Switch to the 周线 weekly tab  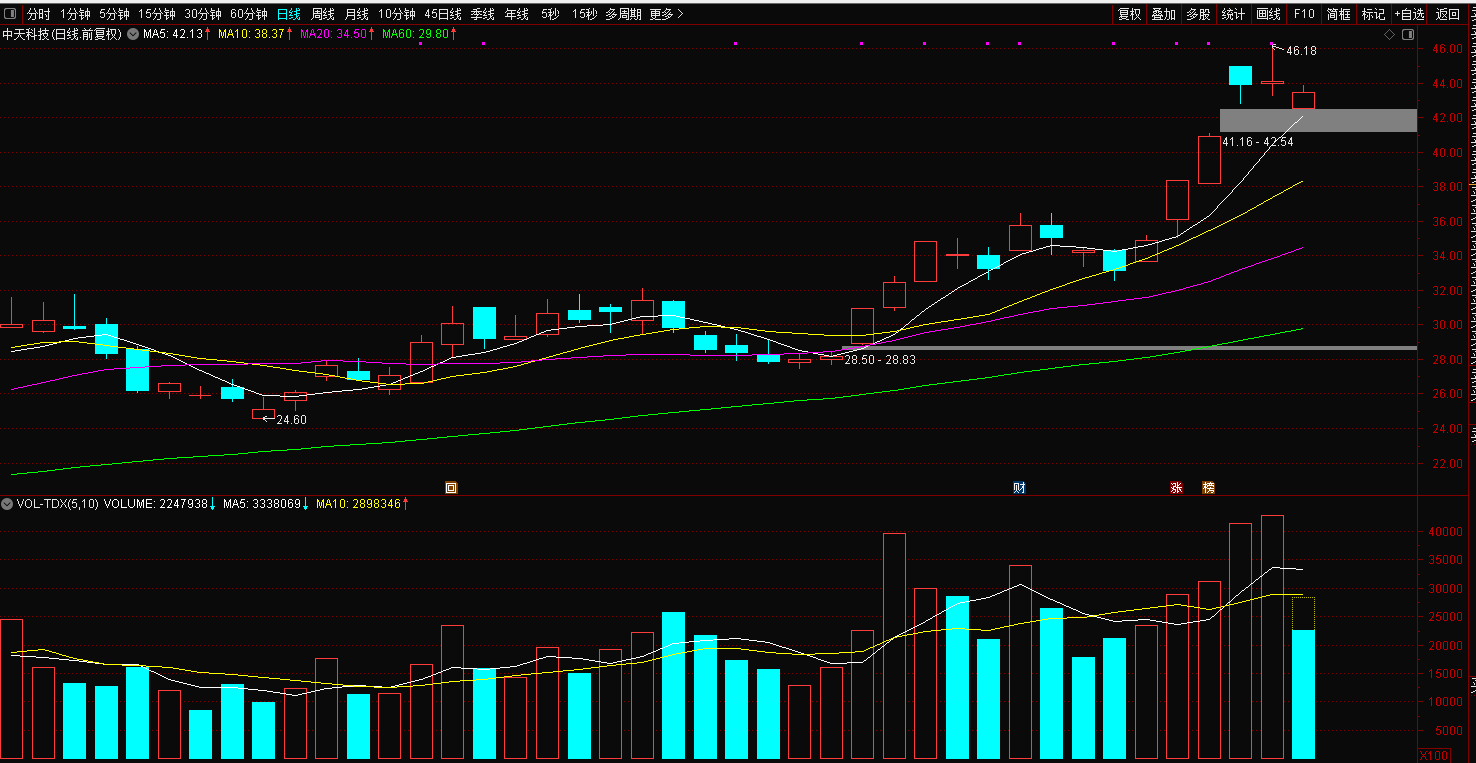coord(323,14)
